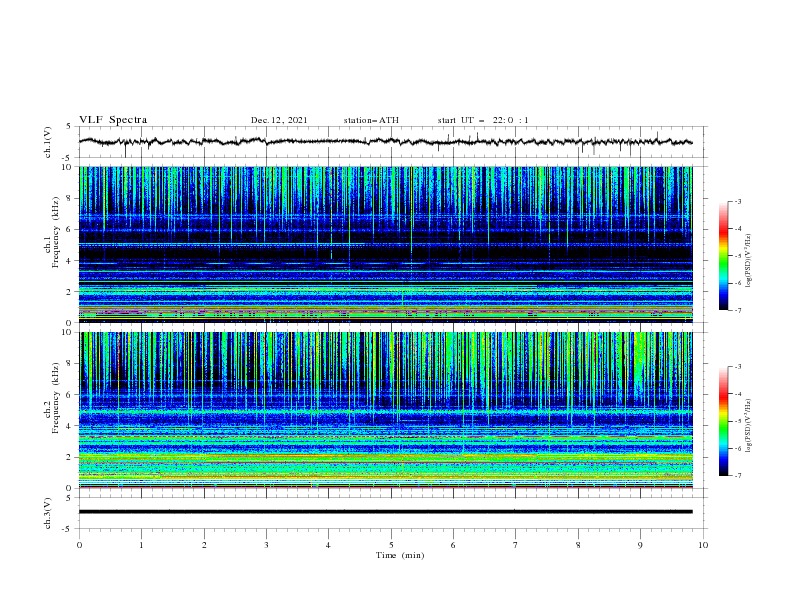Click time axis tick label "5"

[x=391, y=545]
